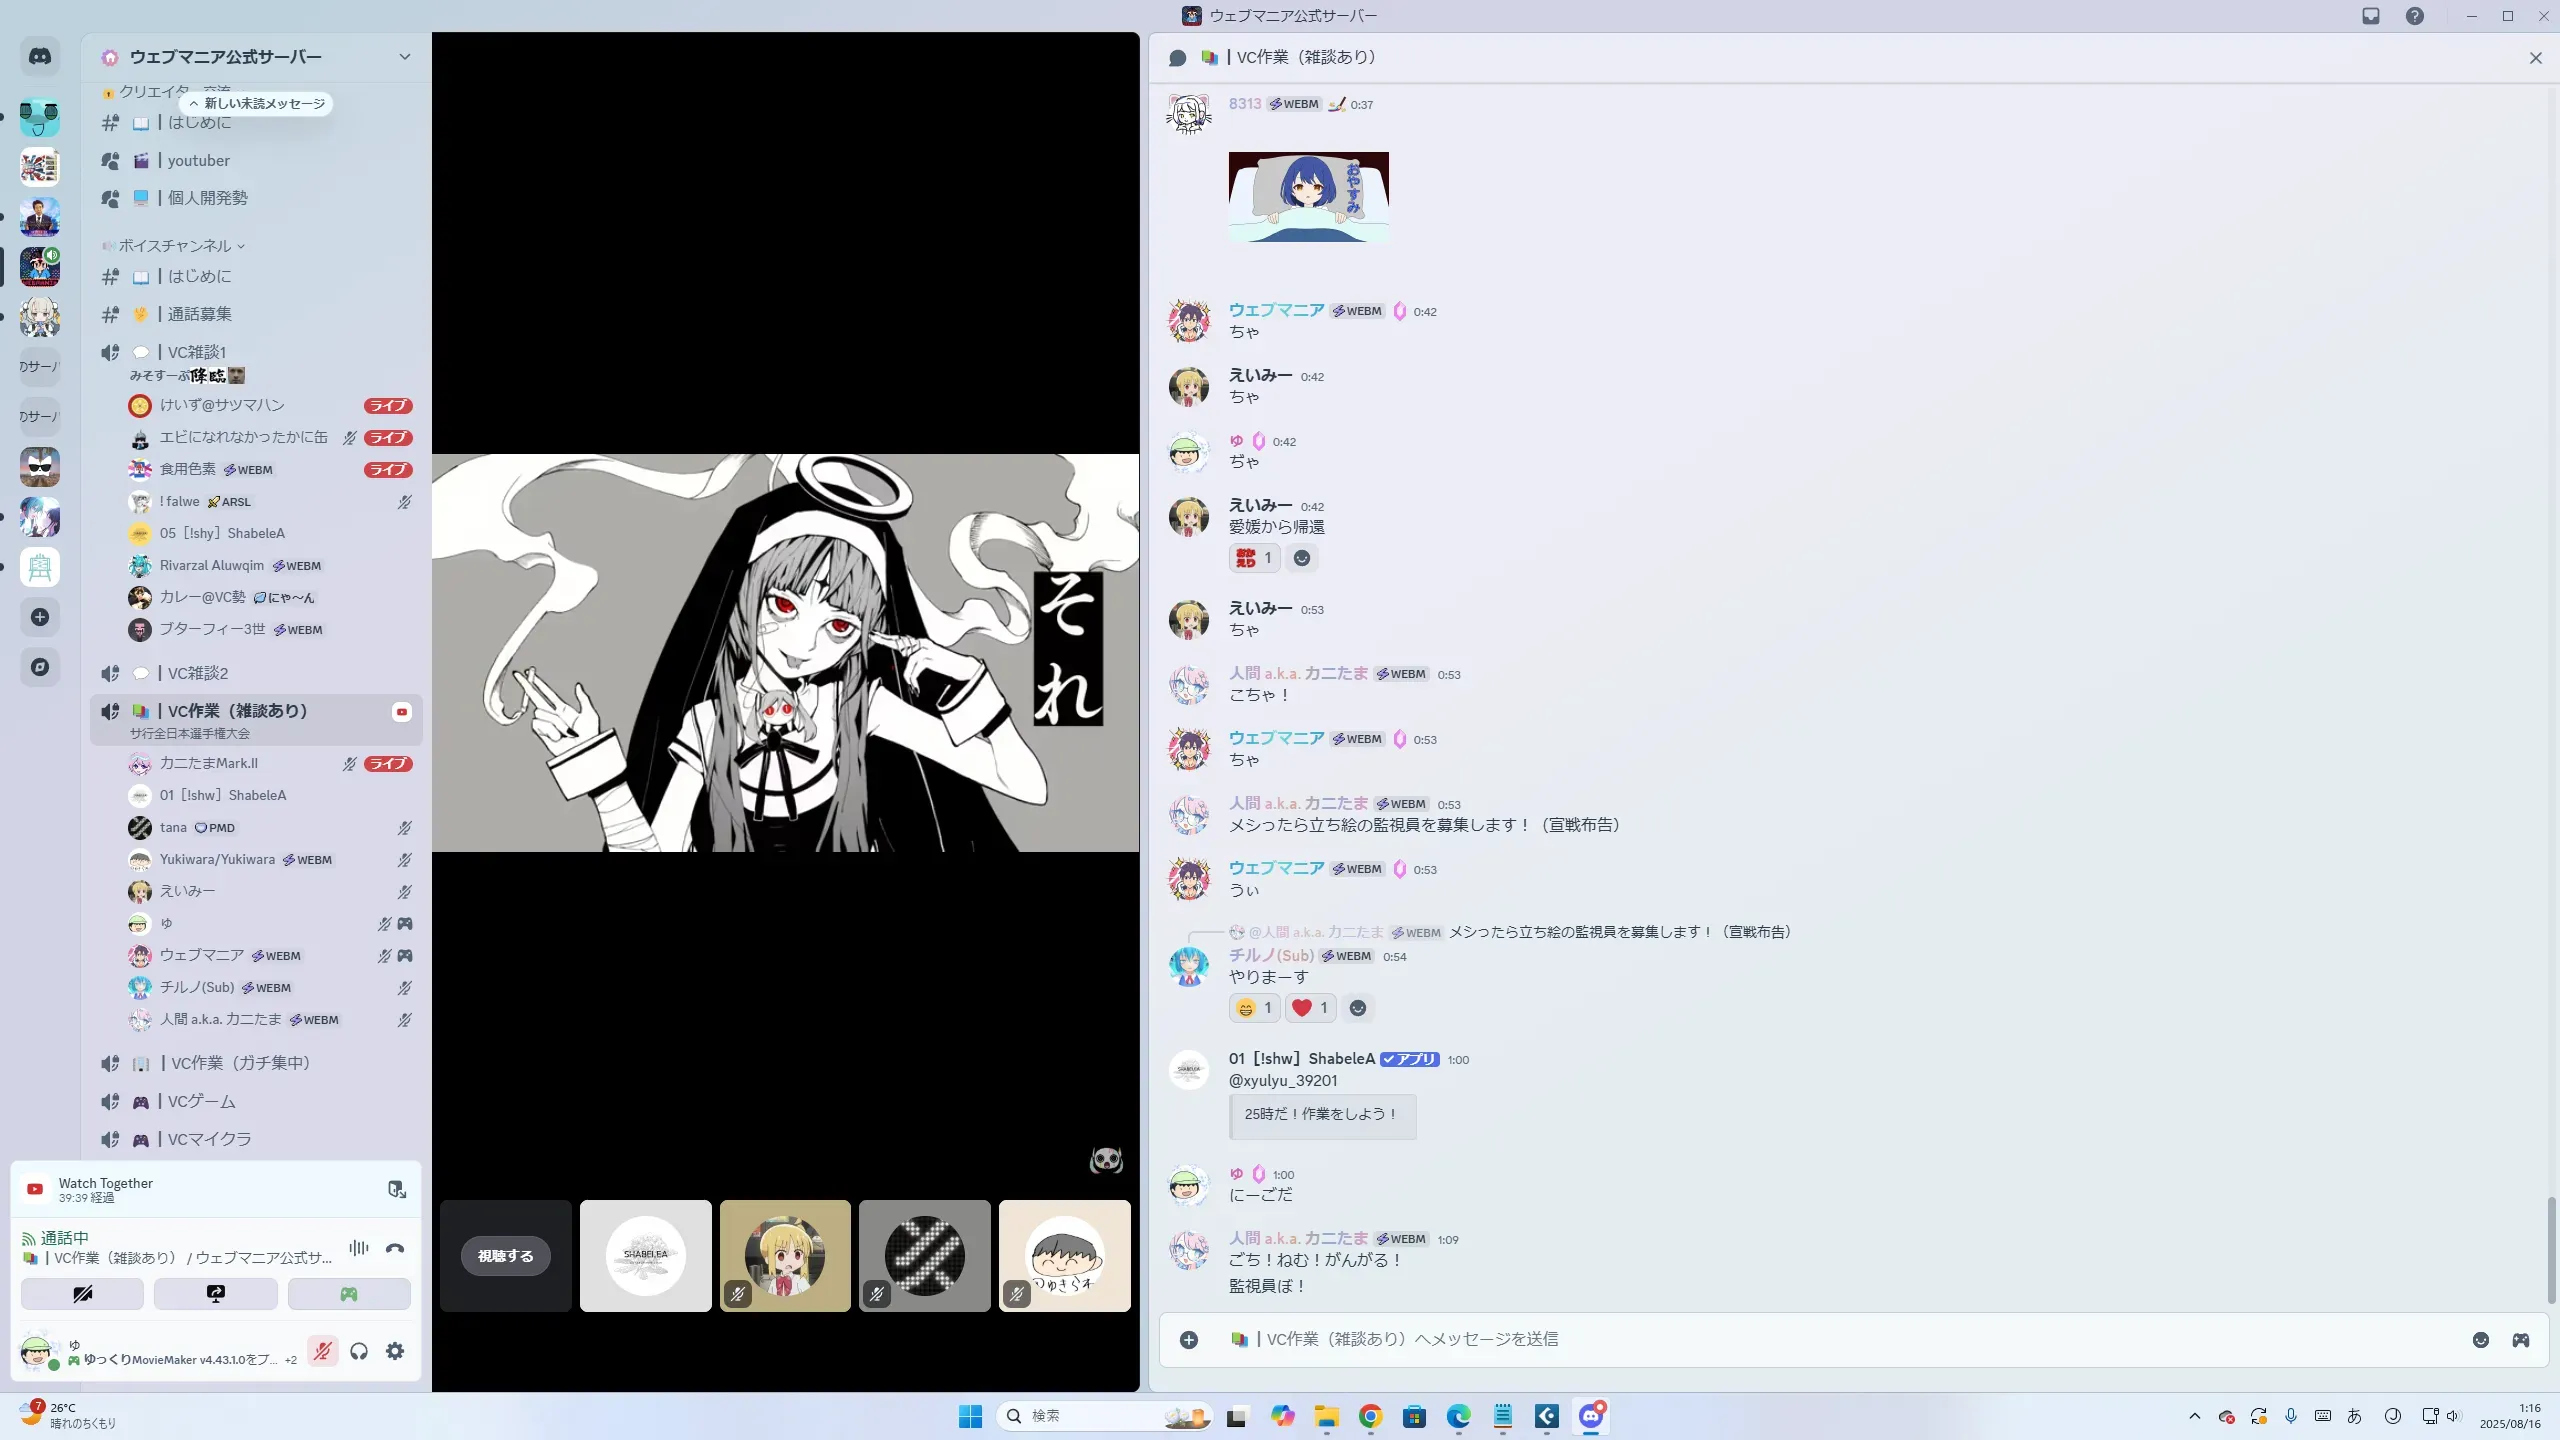Open the Discover servers compass icon
The image size is (2560, 1440).
click(40, 667)
